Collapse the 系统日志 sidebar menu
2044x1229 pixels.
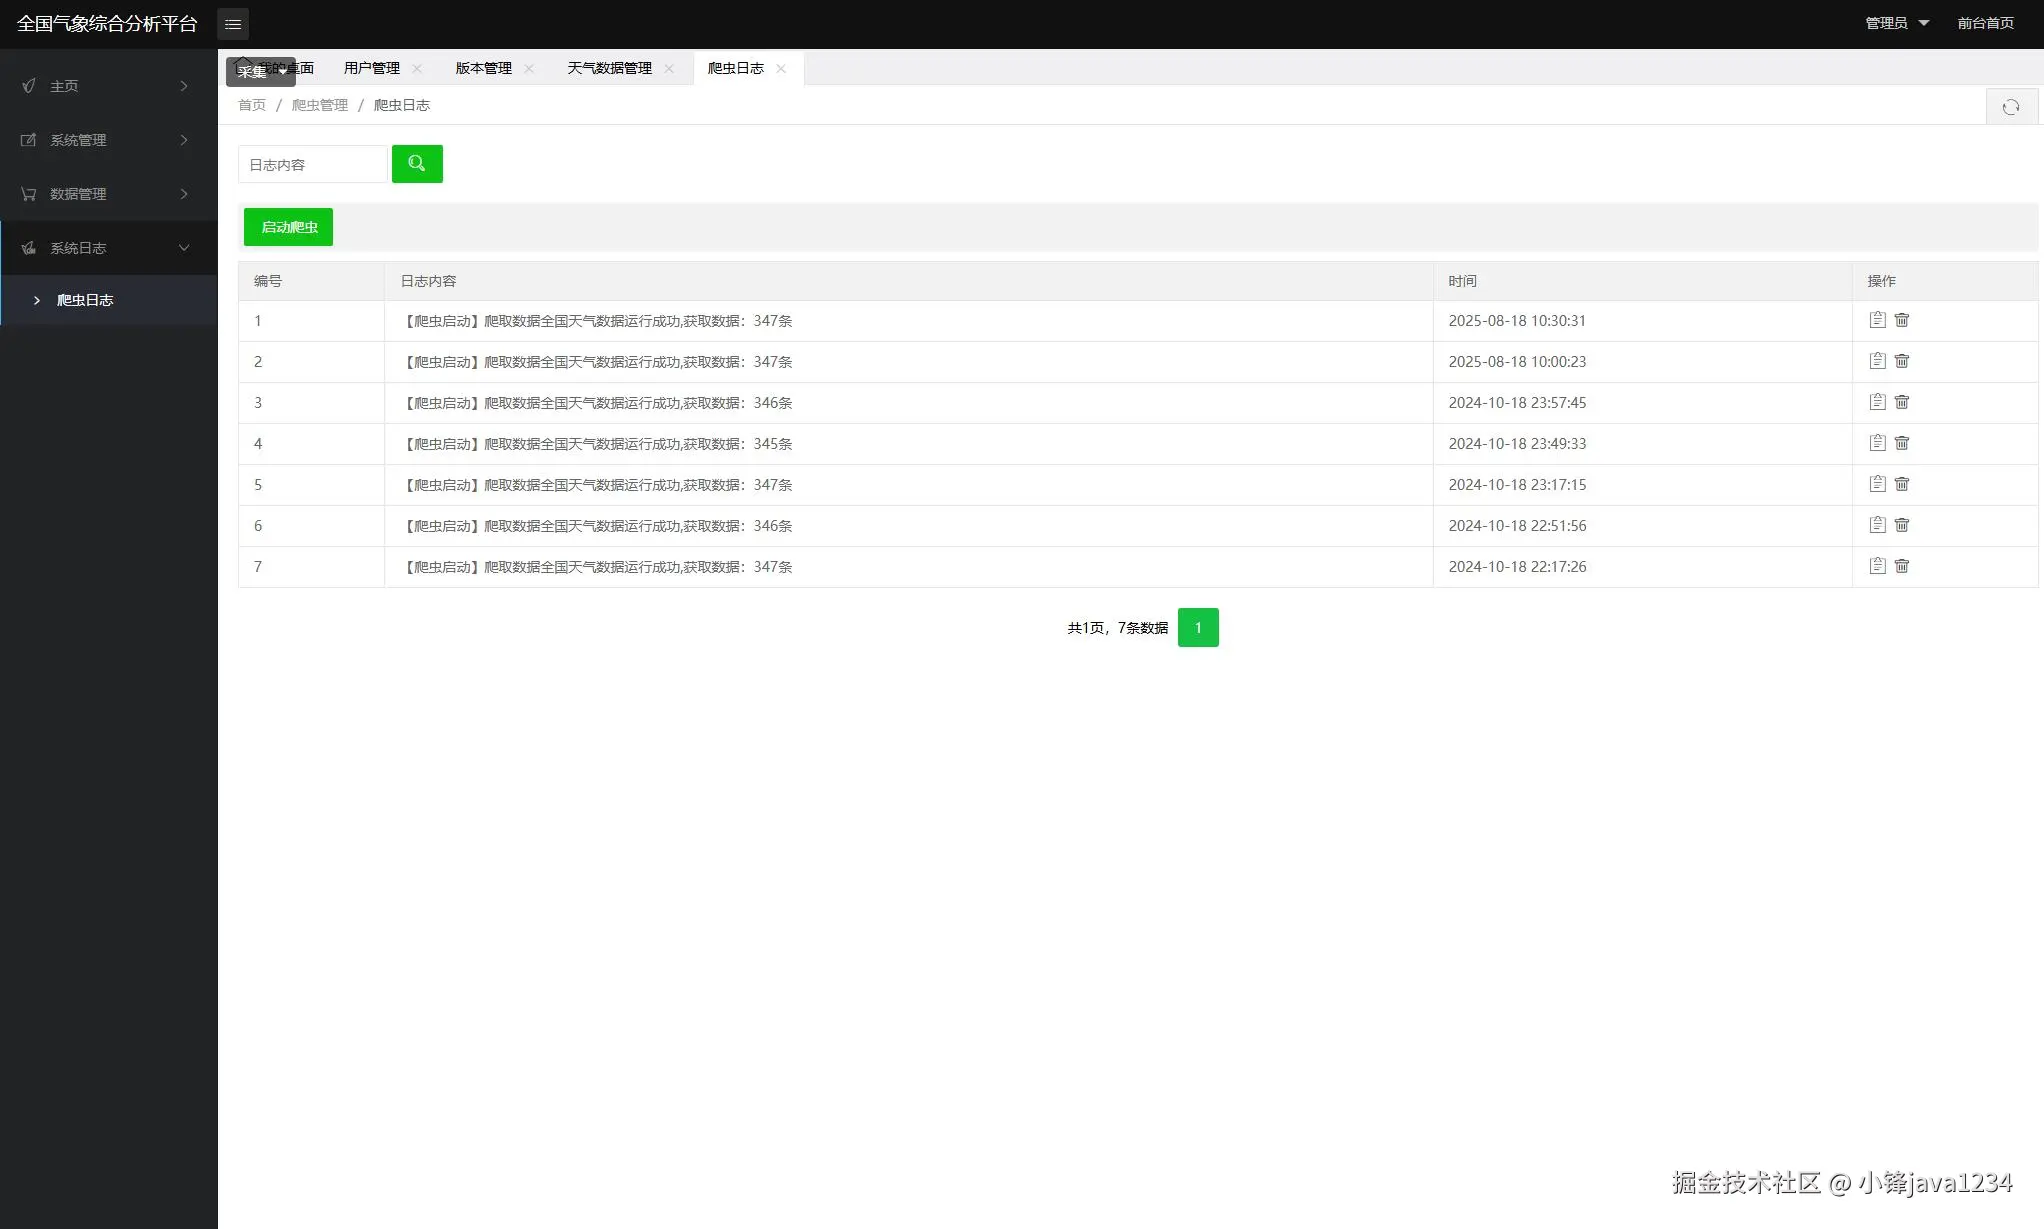coord(108,248)
